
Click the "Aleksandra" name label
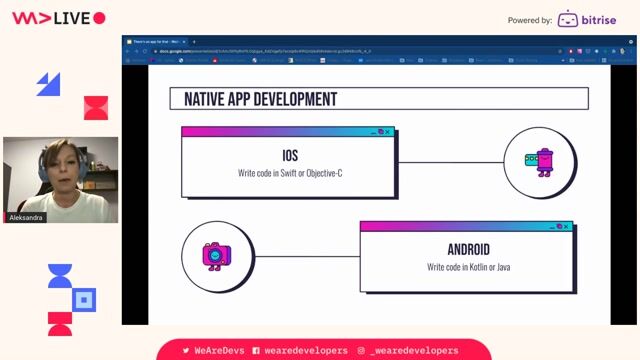point(26,218)
